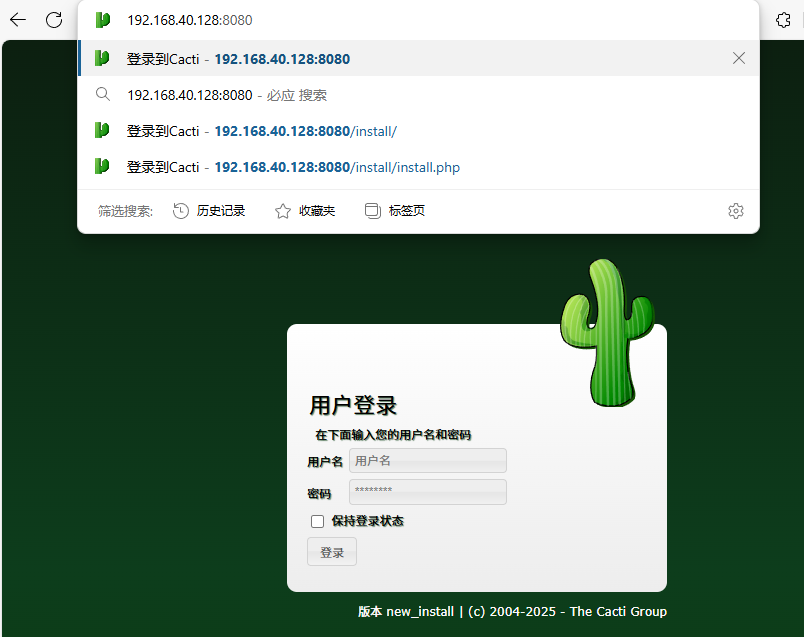The width and height of the screenshot is (804, 637).
Task: Go back using the browser back arrow
Action: 18,20
